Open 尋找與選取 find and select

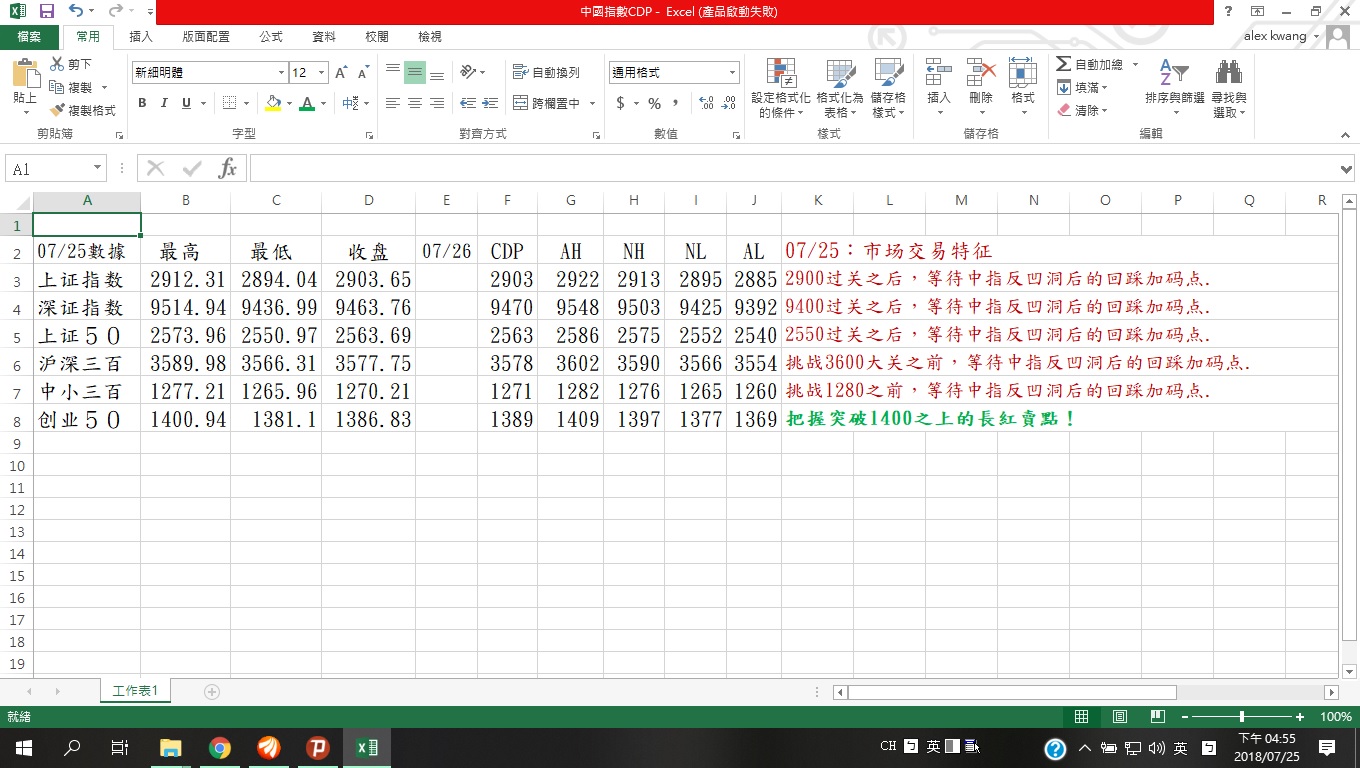(x=1229, y=88)
